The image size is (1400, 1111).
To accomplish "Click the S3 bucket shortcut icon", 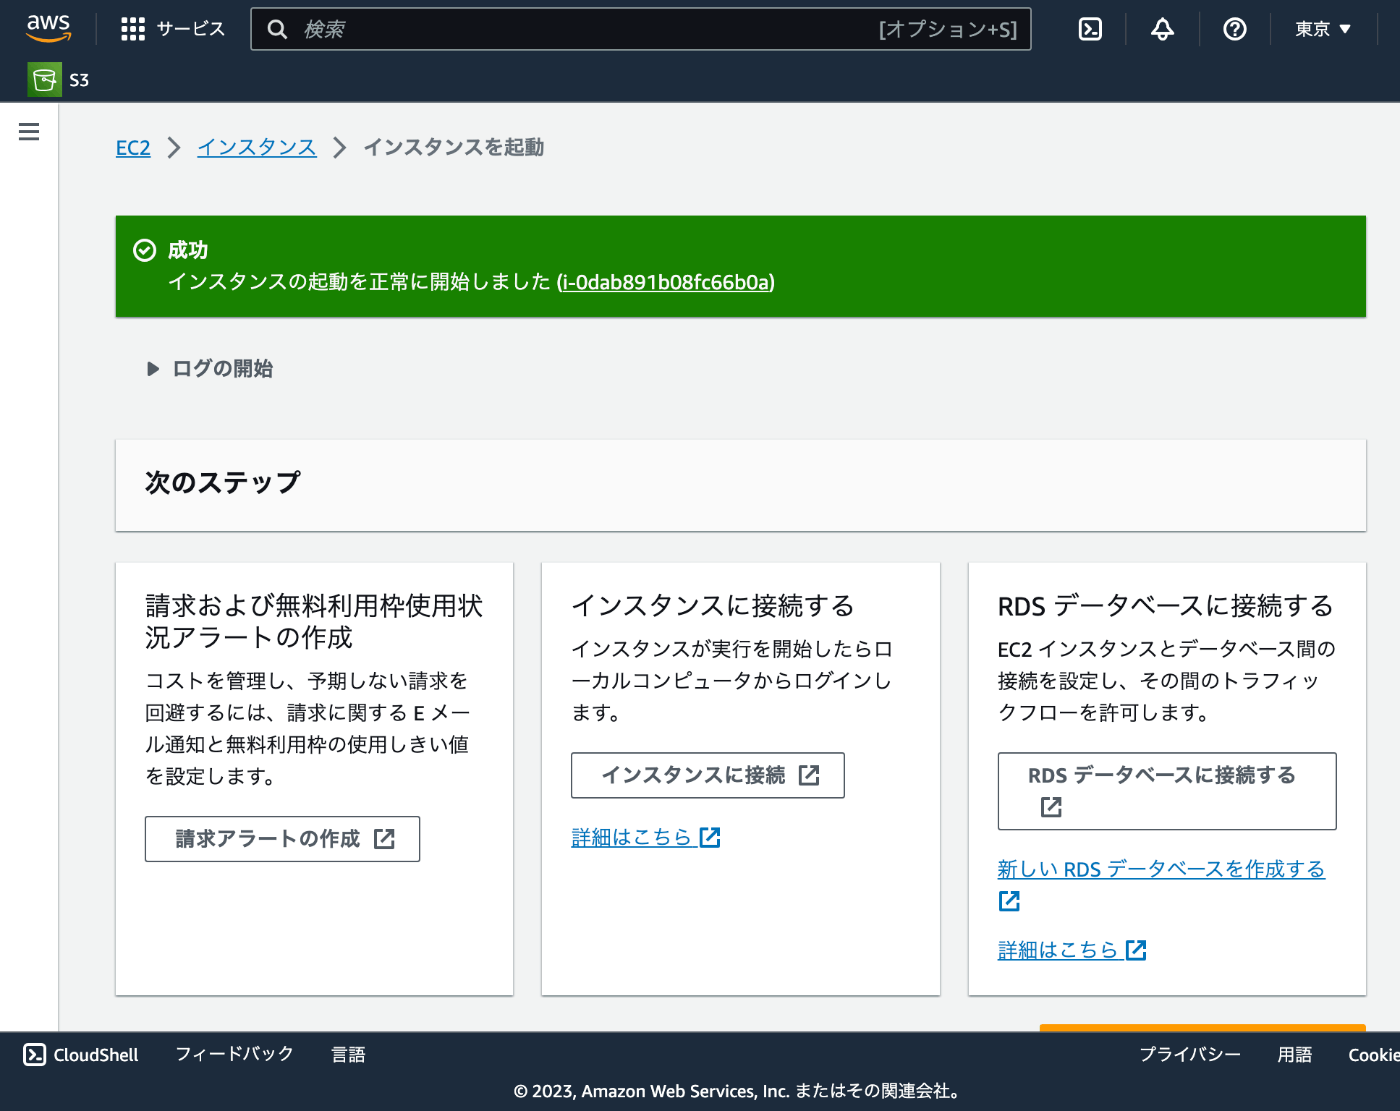I will (44, 80).
